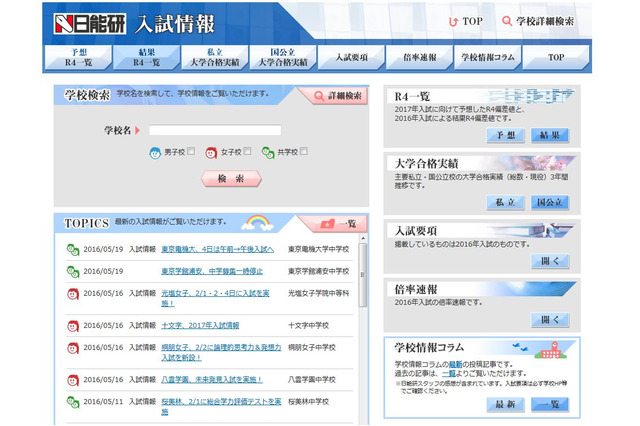The width and height of the screenshot is (640, 426).
Task: Click coed icon on 桜美林 topic row
Action: [x=73, y=402]
